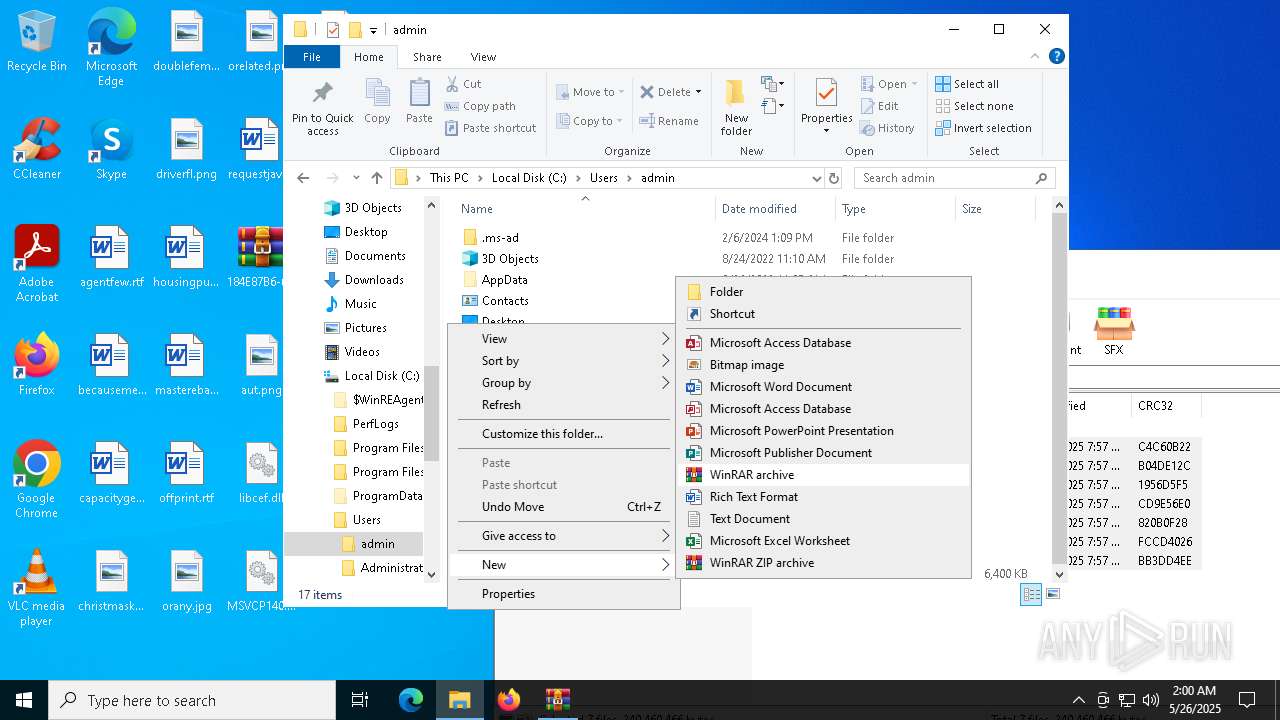The image size is (1280, 720).
Task: Open the Open button dropdown arrow
Action: click(x=912, y=84)
